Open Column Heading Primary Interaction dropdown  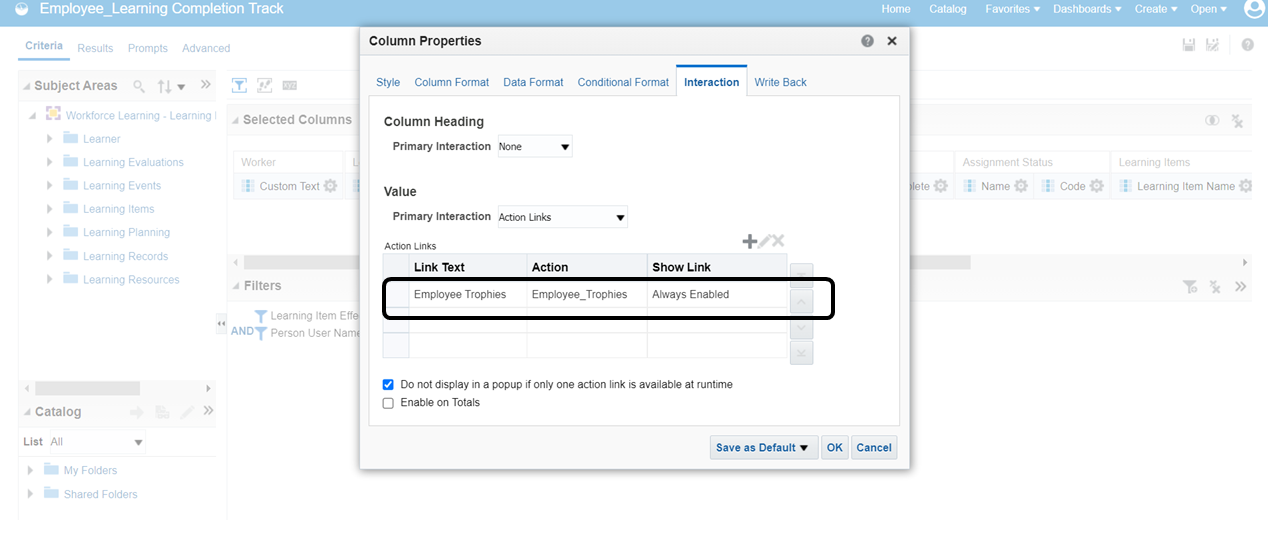click(x=535, y=147)
